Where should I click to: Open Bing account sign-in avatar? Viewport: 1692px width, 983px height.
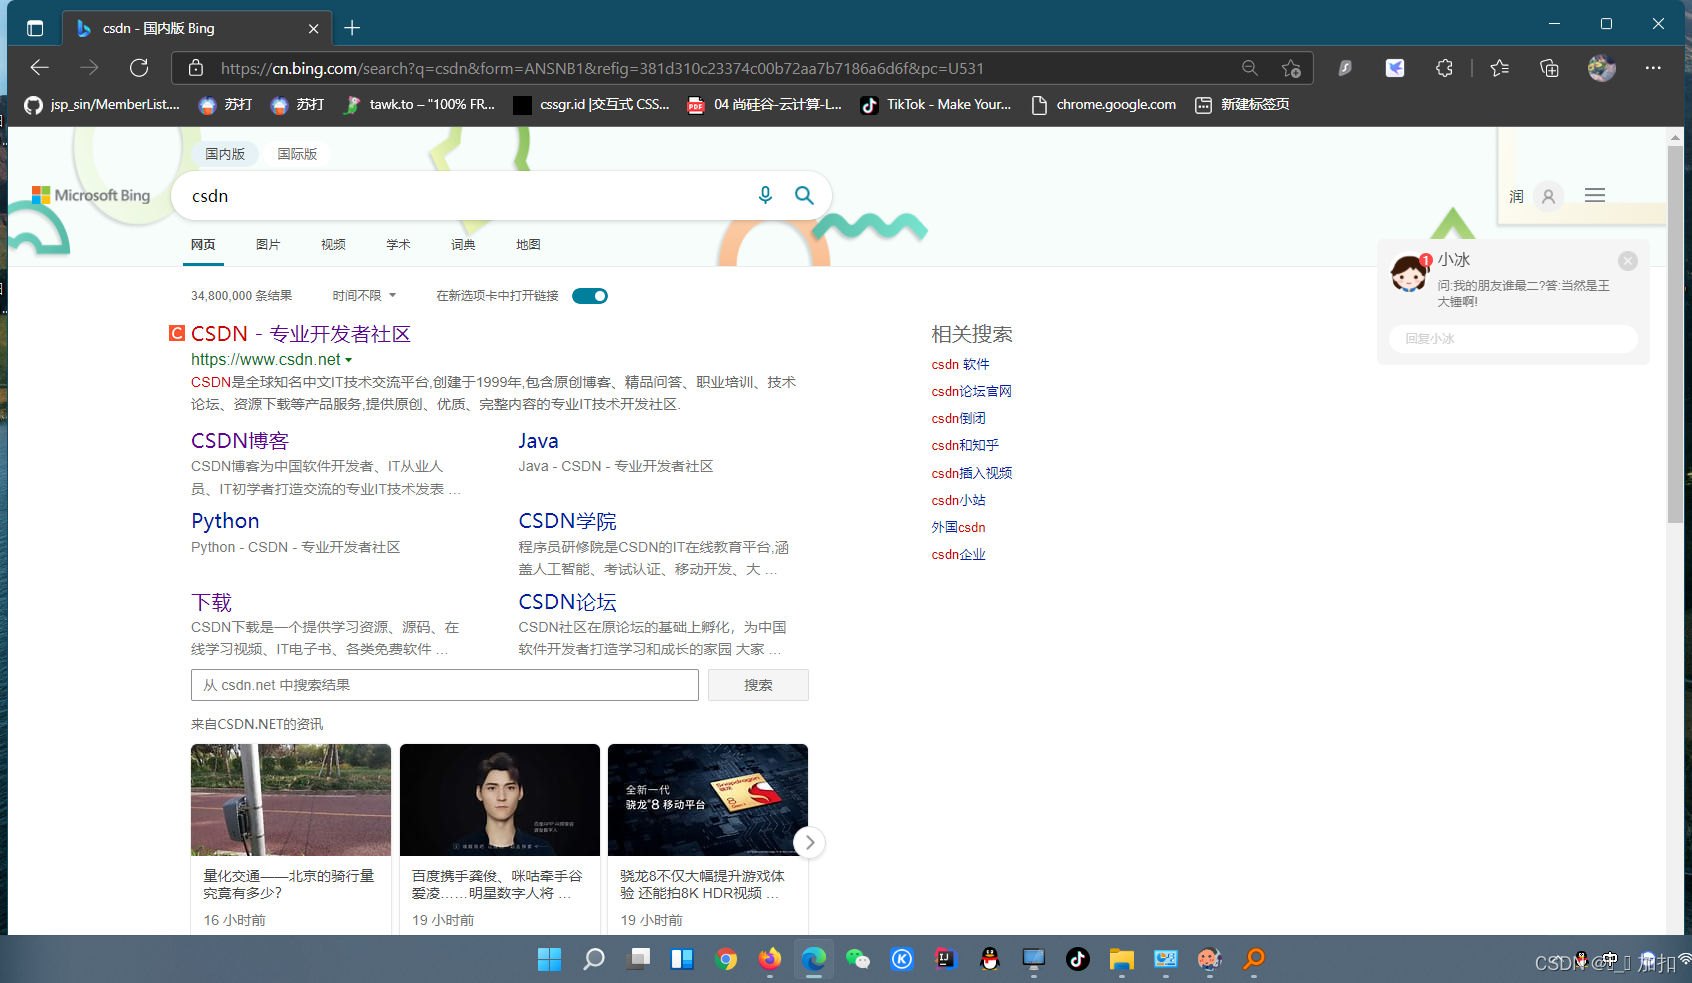tap(1548, 196)
